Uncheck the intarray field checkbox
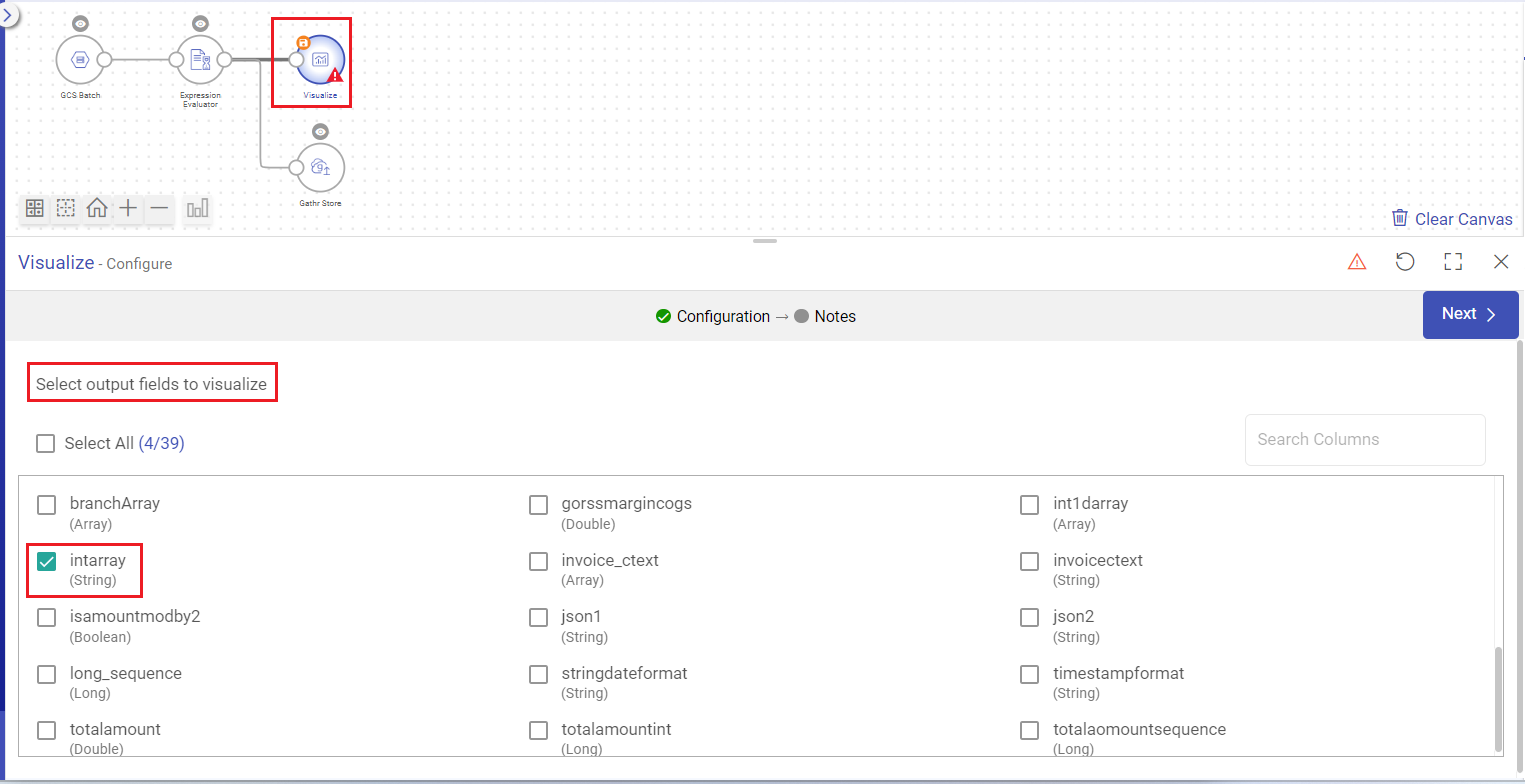The width and height of the screenshot is (1525, 784). tap(47, 561)
